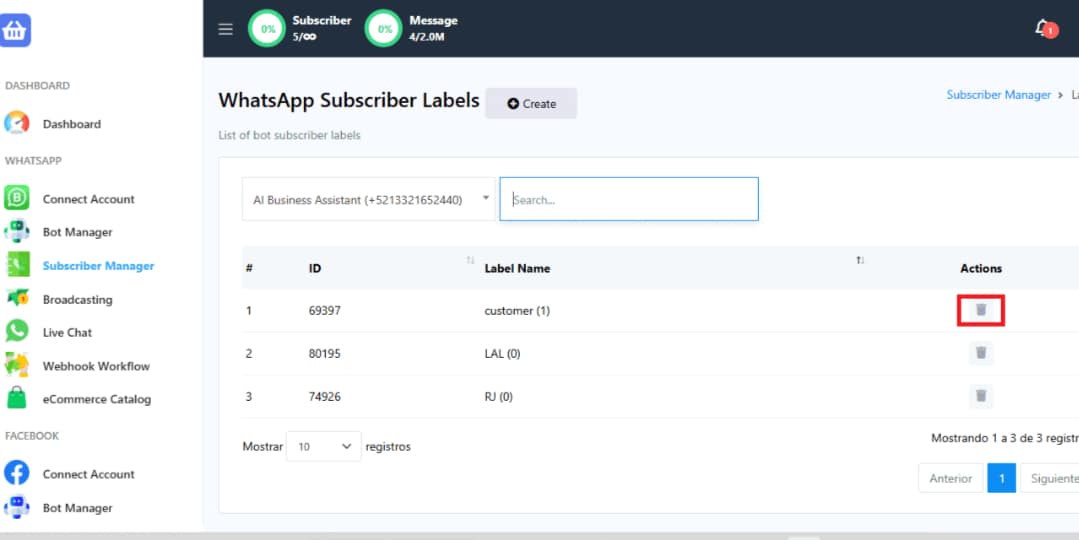Open WhatsApp Live Chat
The height and width of the screenshot is (540, 1079).
pos(66,333)
